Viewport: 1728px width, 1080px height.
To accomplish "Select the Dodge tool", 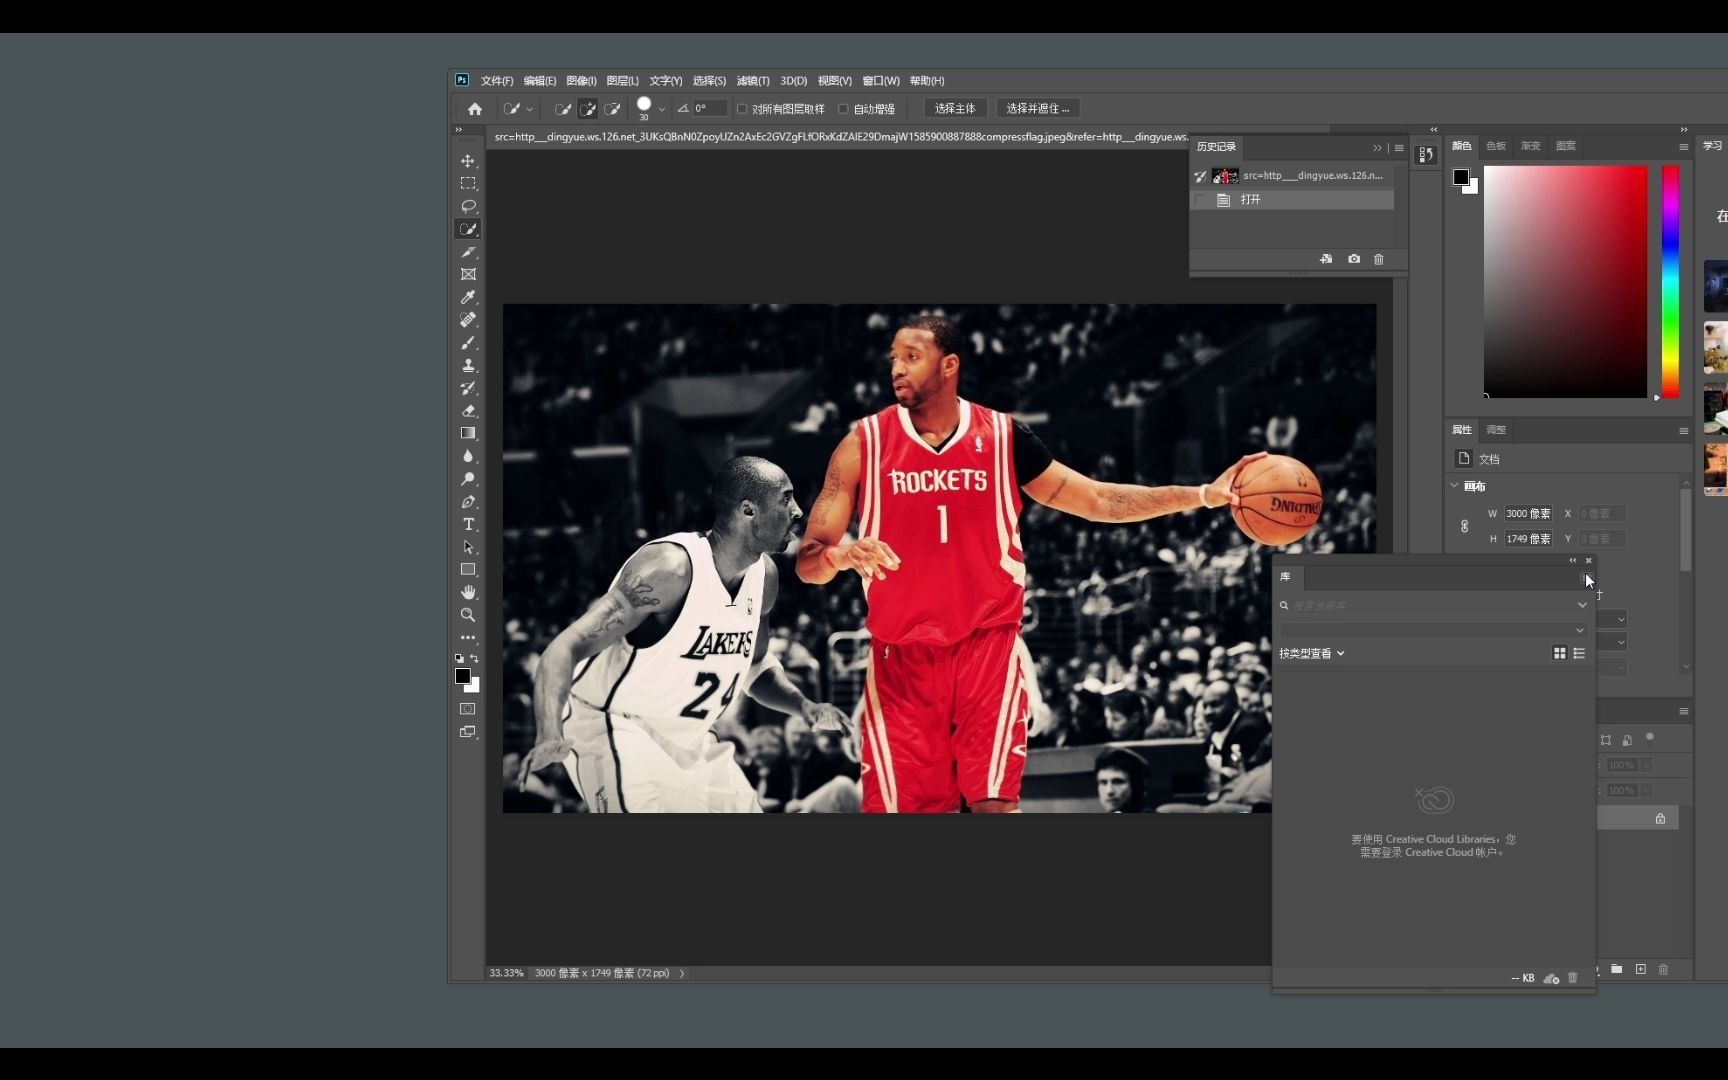I will click(468, 479).
